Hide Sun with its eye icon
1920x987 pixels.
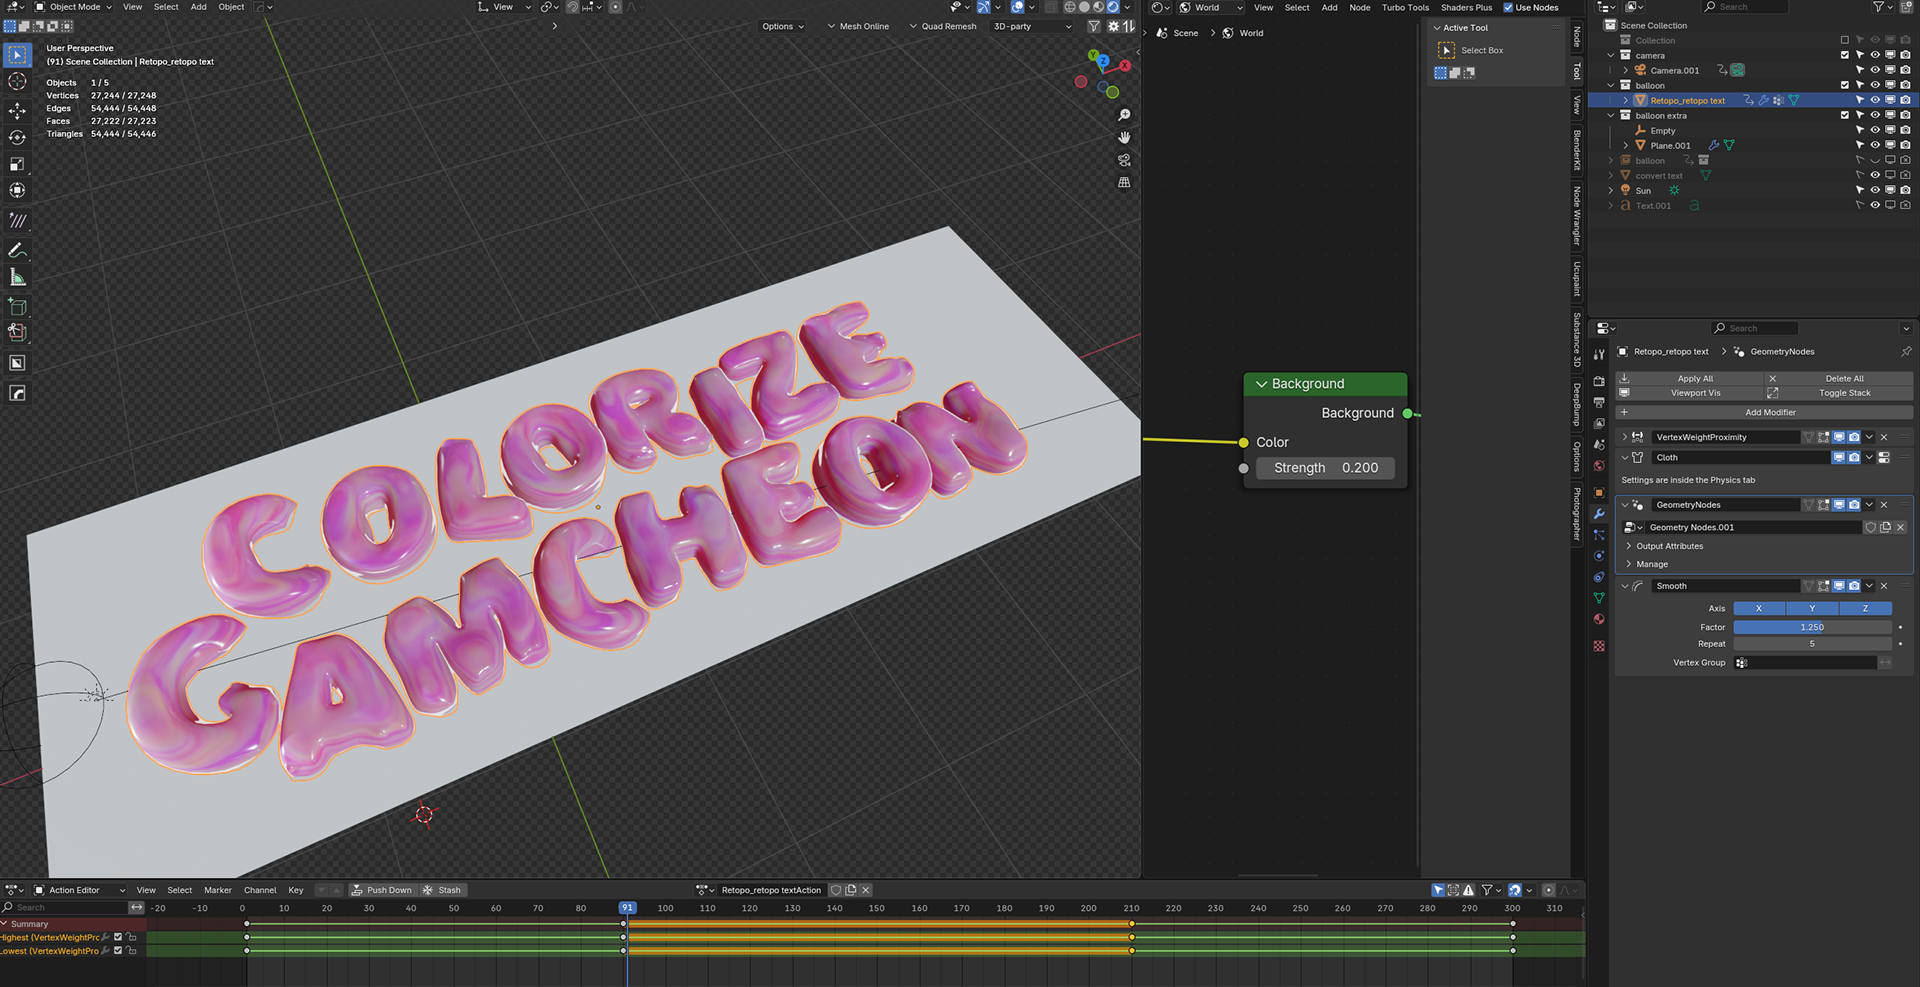click(x=1875, y=190)
